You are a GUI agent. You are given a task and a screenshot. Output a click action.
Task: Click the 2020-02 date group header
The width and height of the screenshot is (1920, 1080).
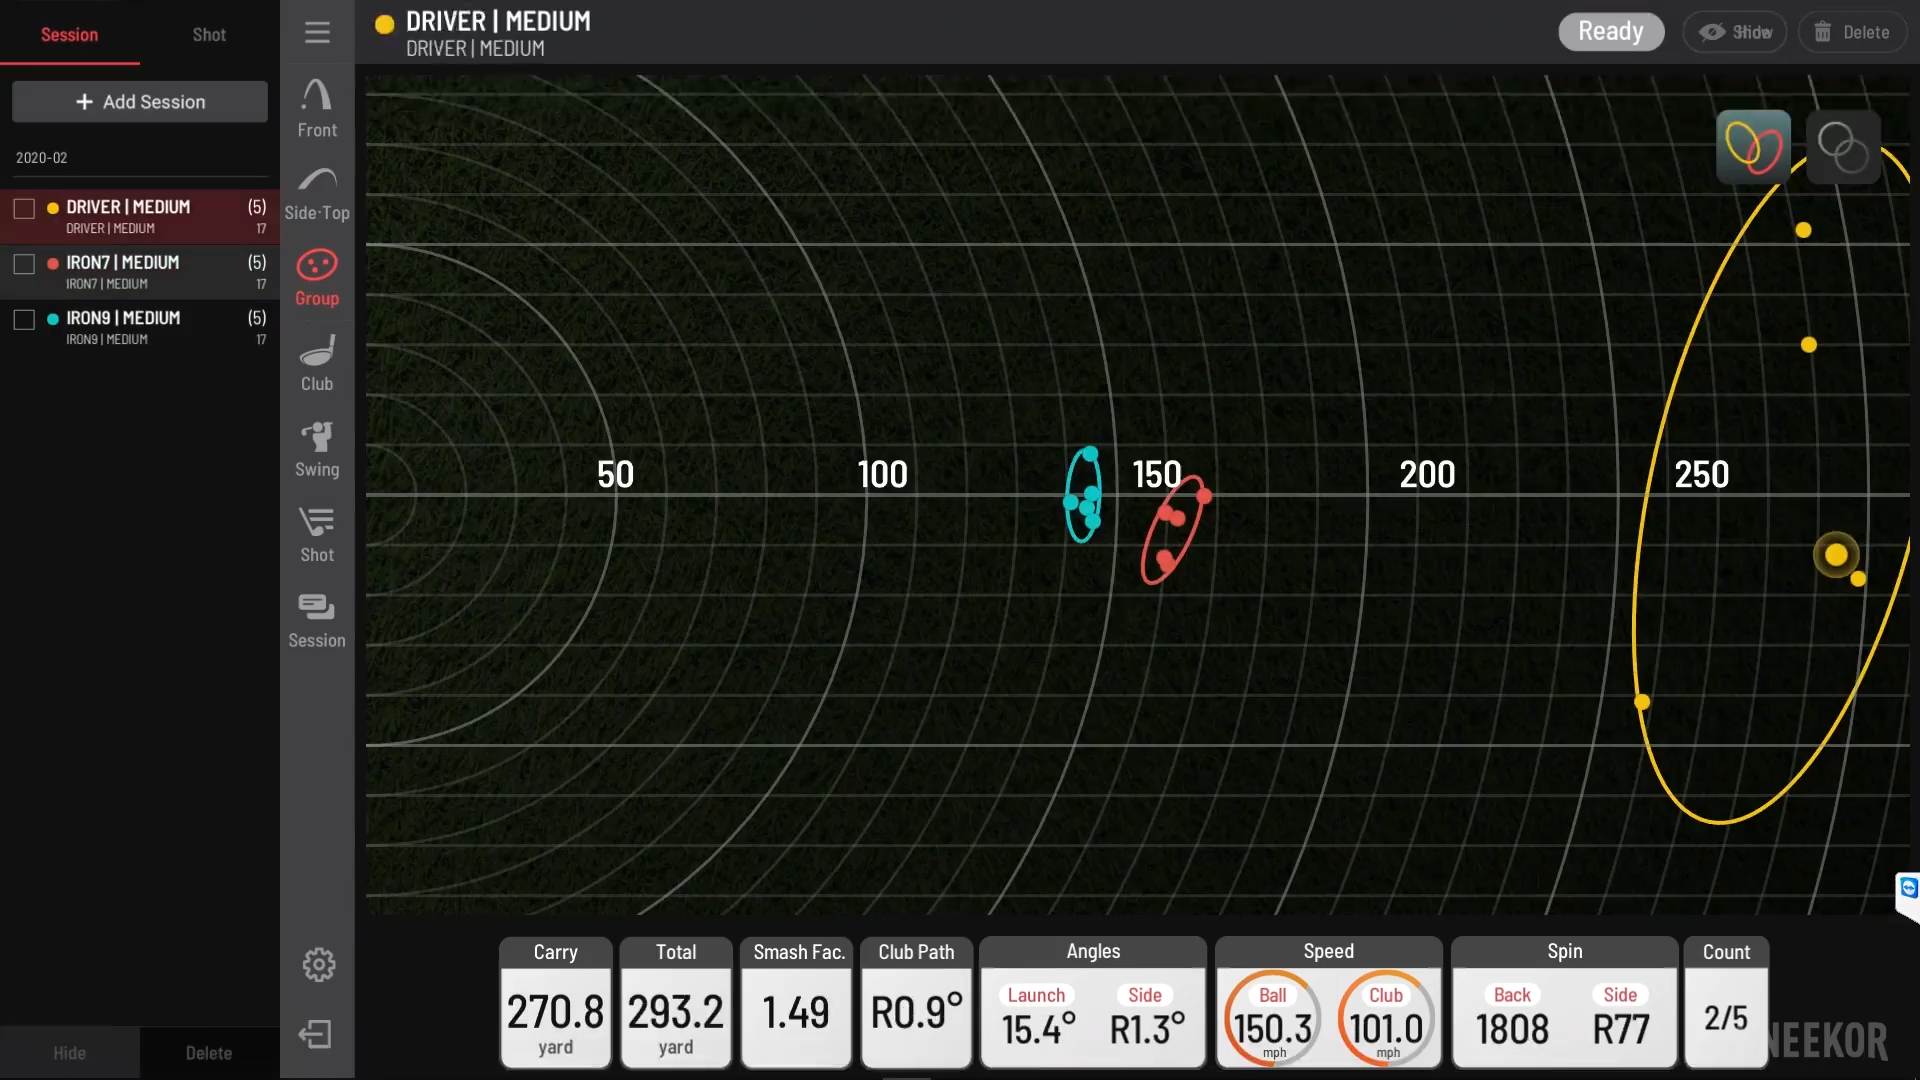coord(41,158)
